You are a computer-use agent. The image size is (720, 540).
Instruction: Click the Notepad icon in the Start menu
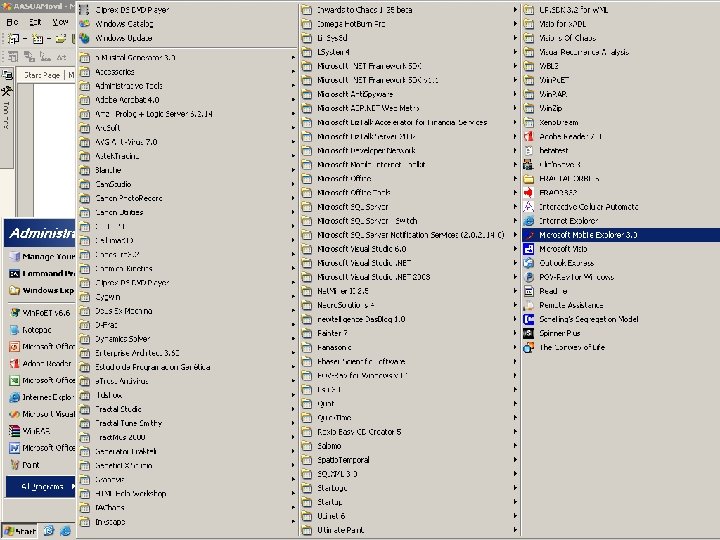(15, 330)
